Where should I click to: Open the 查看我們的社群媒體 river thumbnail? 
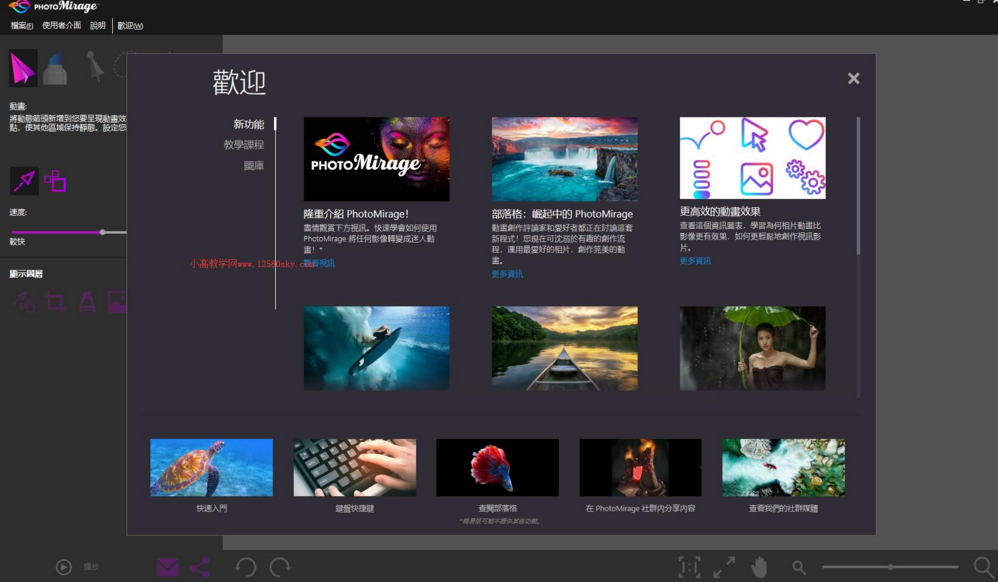pyautogui.click(x=784, y=467)
